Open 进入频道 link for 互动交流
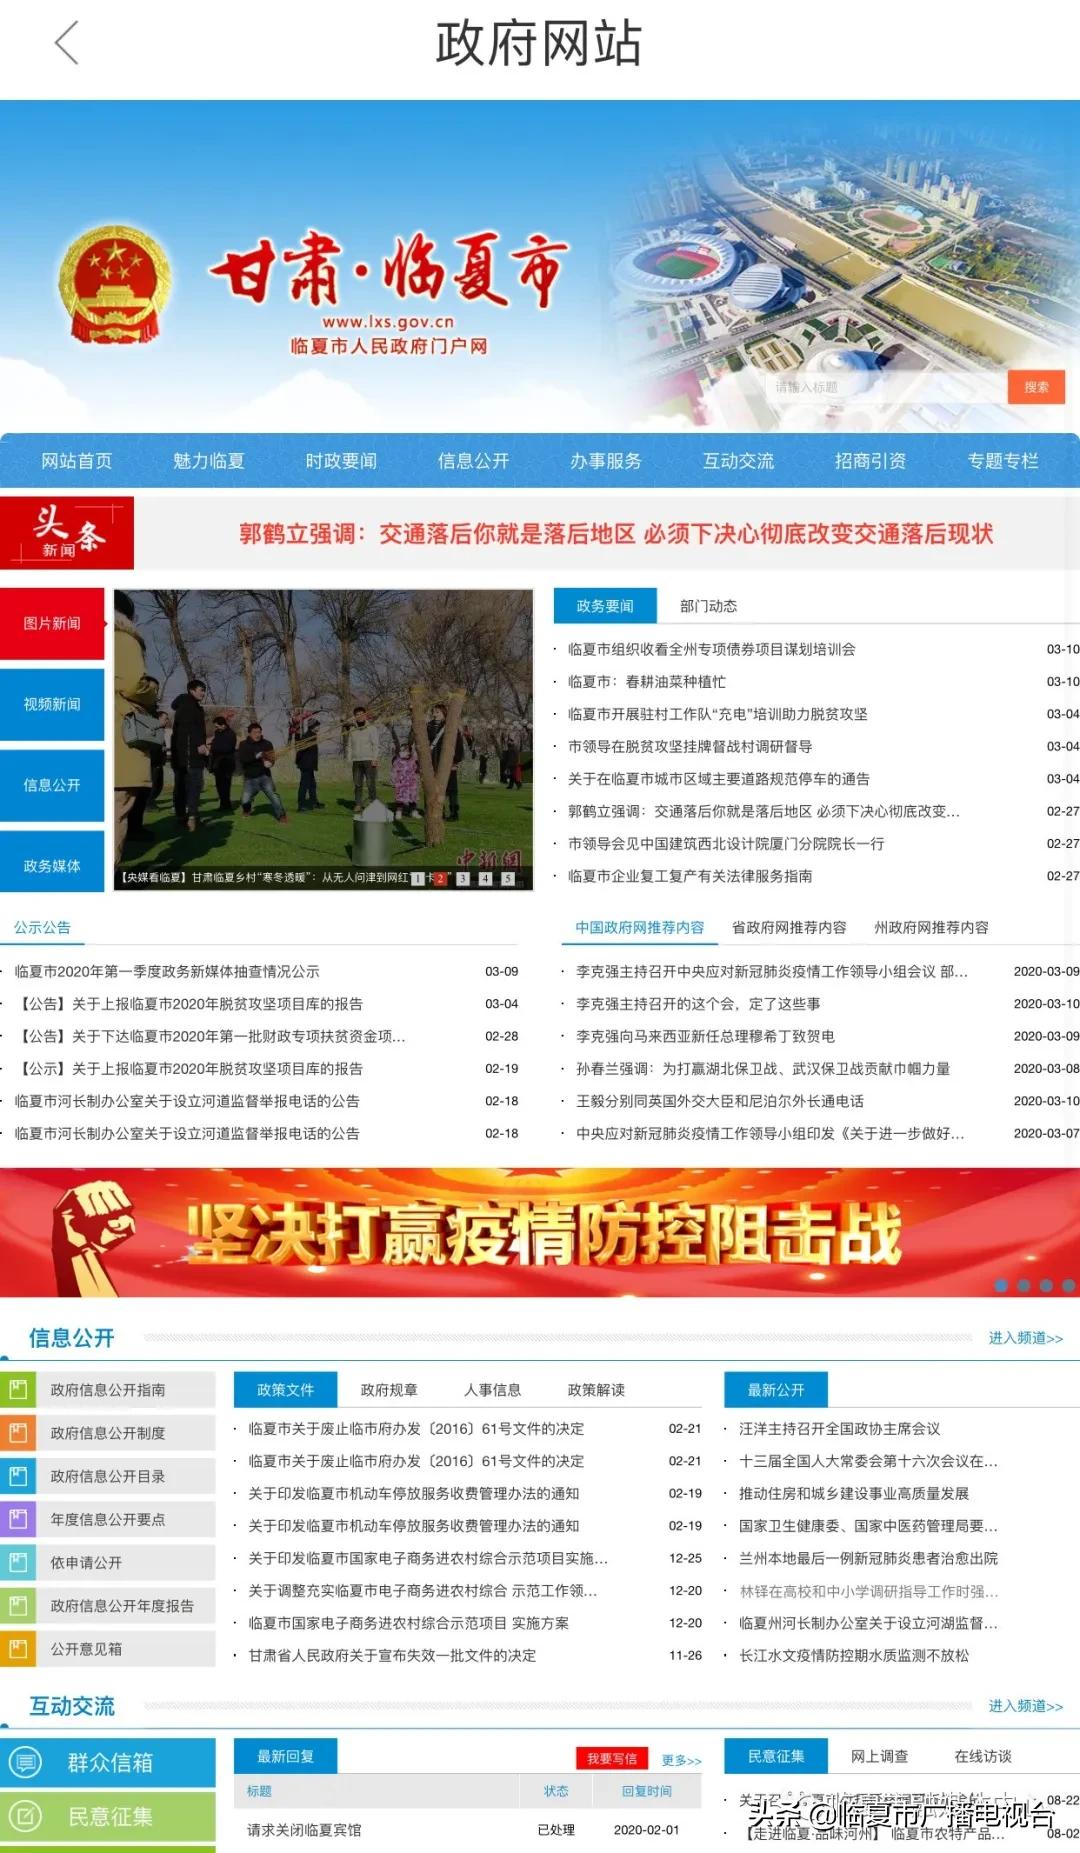The image size is (1080, 1853). 1025,1706
